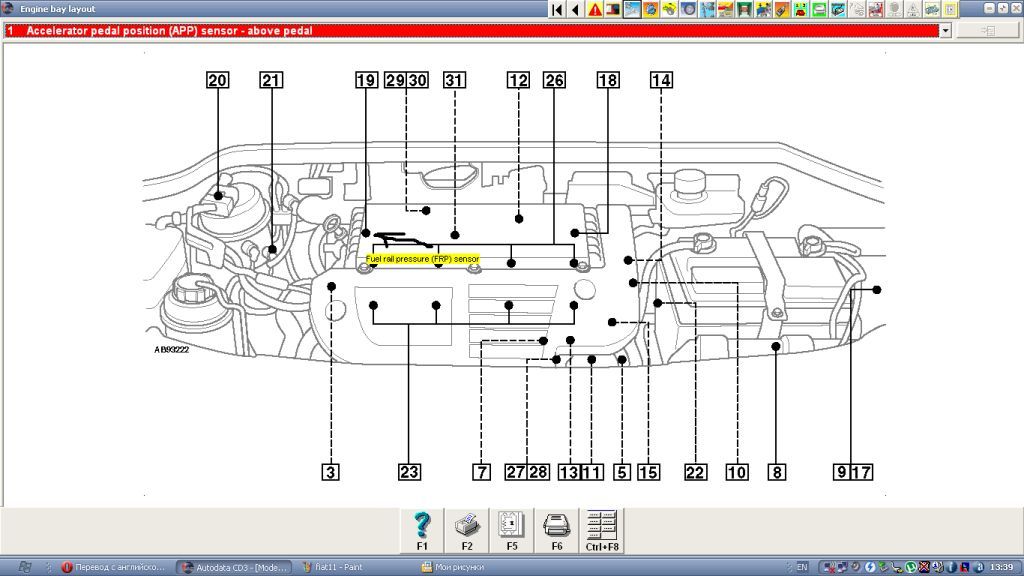Open the Ctrl+F8 table list icon
The width and height of the screenshot is (1024, 576).
(601, 525)
